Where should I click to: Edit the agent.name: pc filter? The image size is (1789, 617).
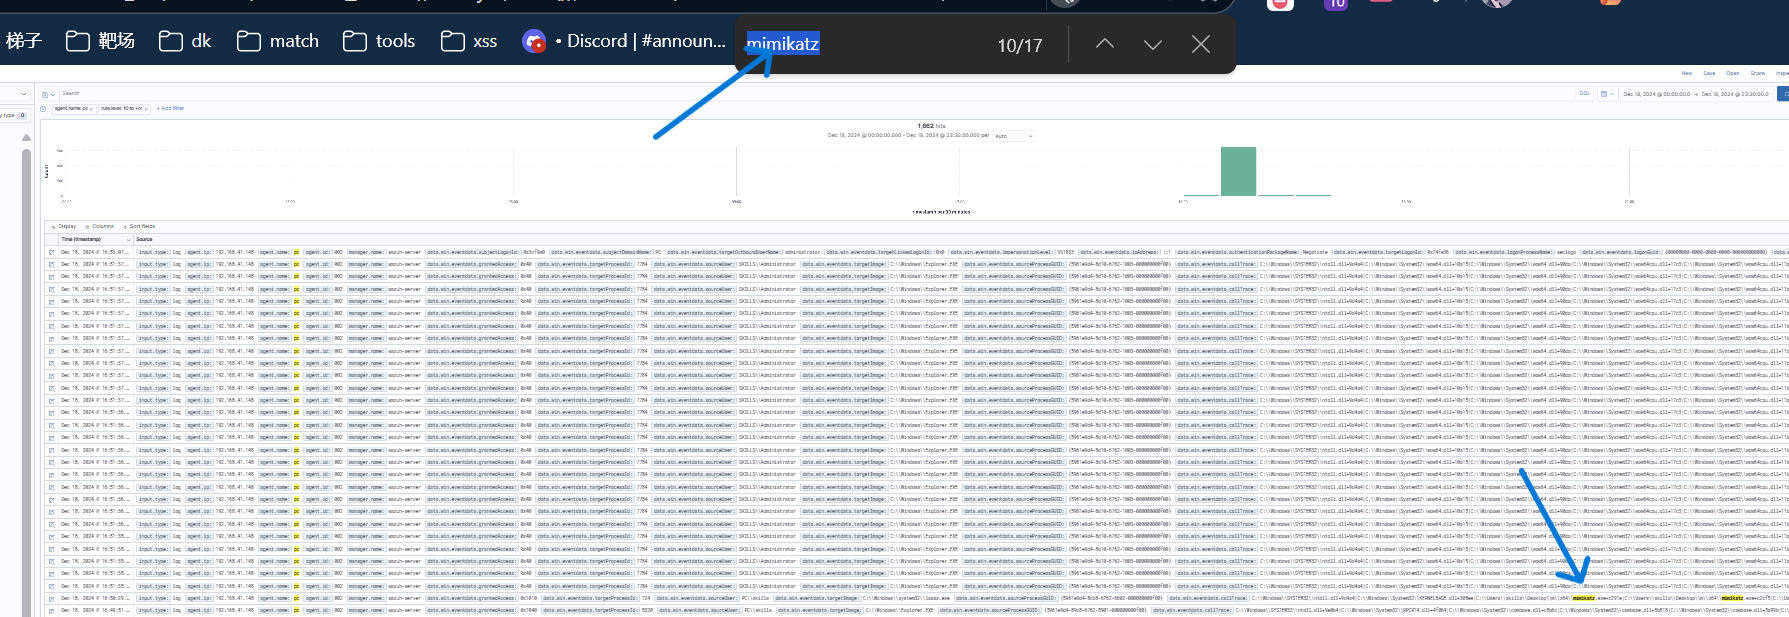coord(72,108)
